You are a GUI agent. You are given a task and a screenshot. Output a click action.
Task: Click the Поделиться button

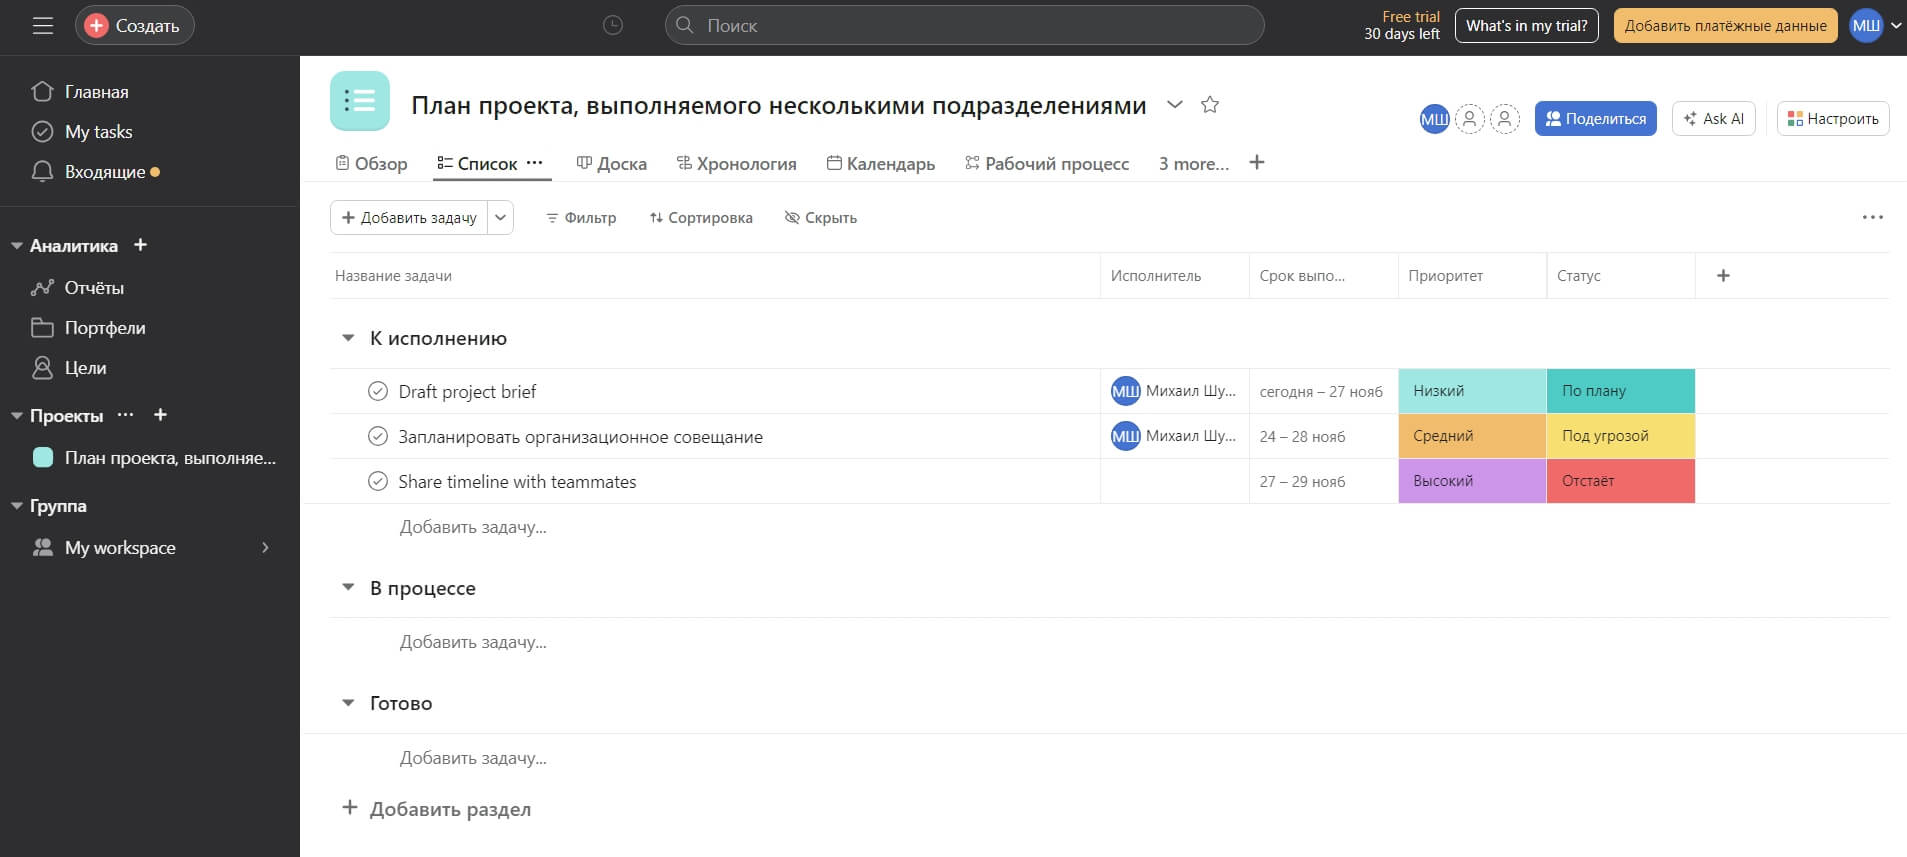coord(1596,119)
